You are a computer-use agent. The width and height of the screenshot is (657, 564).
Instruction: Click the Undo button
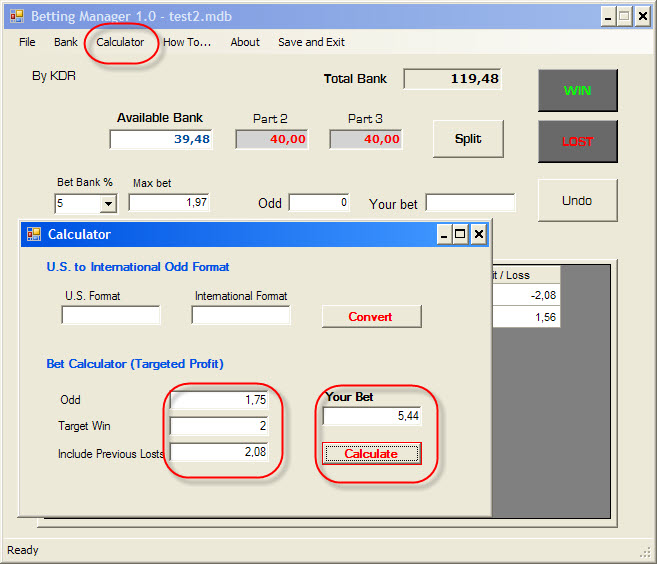coord(577,201)
